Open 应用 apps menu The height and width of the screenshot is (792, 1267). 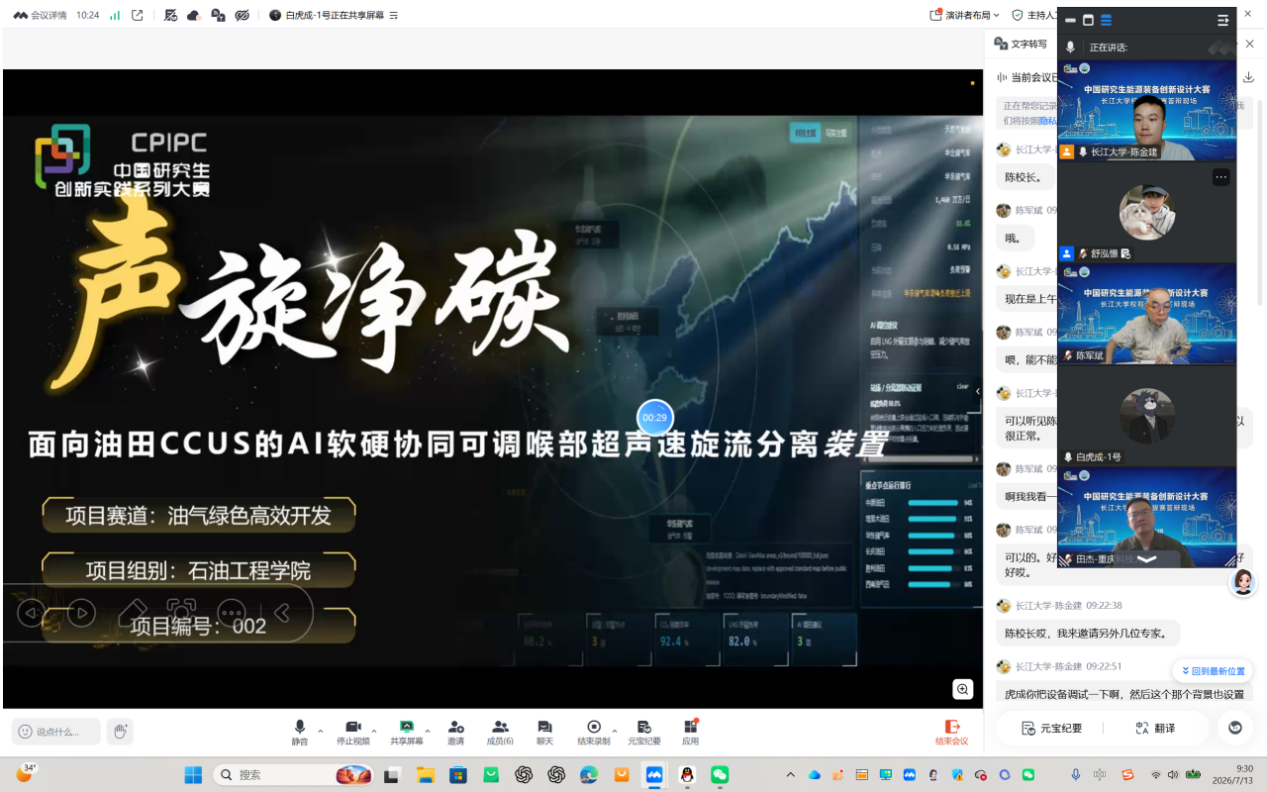(x=690, y=732)
